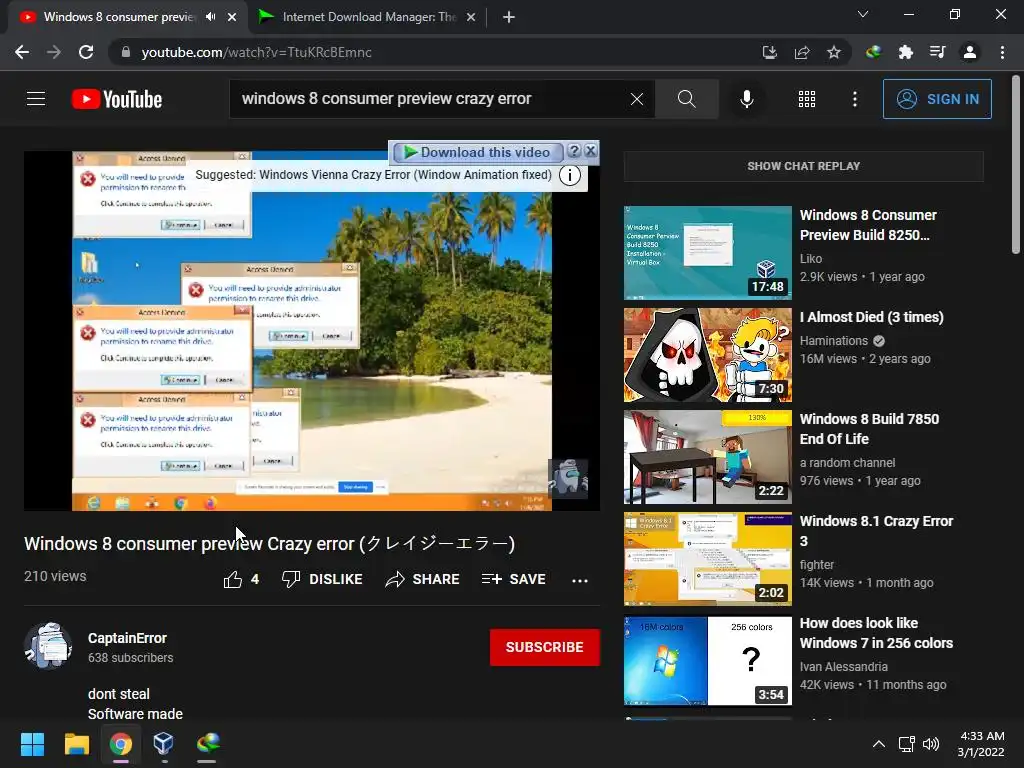Go to the YouTube home logo

point(117,99)
